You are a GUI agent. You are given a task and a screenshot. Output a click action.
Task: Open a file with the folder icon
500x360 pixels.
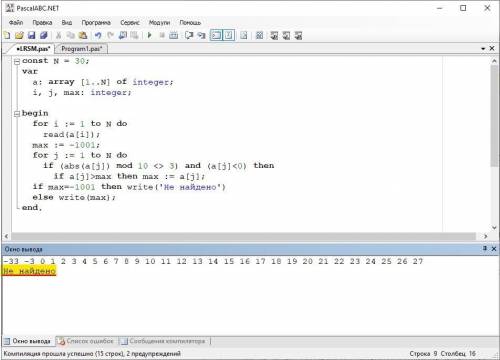tap(19, 35)
